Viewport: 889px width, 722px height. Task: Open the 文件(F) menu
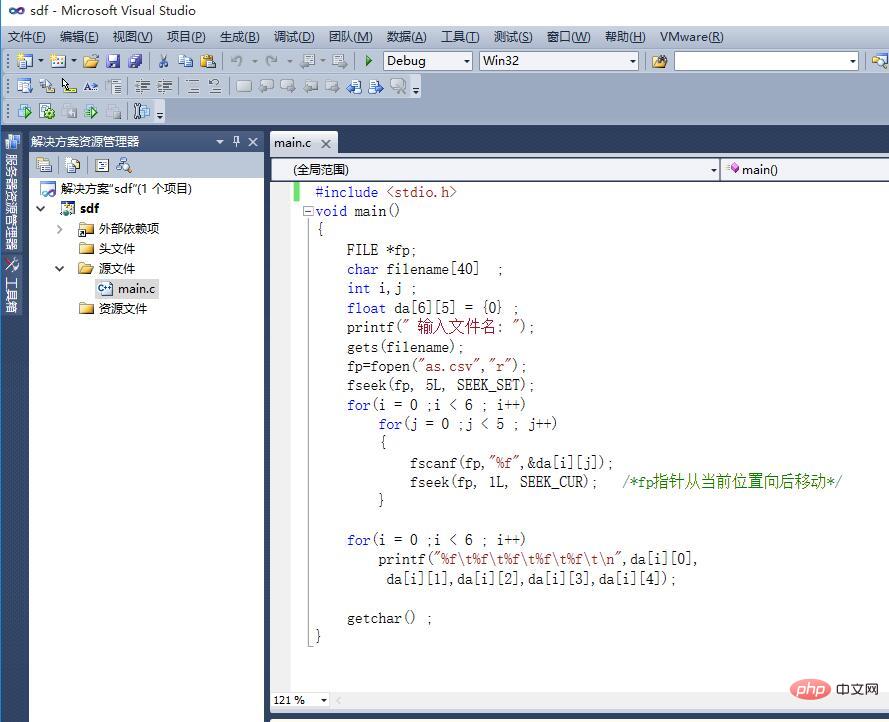point(27,37)
